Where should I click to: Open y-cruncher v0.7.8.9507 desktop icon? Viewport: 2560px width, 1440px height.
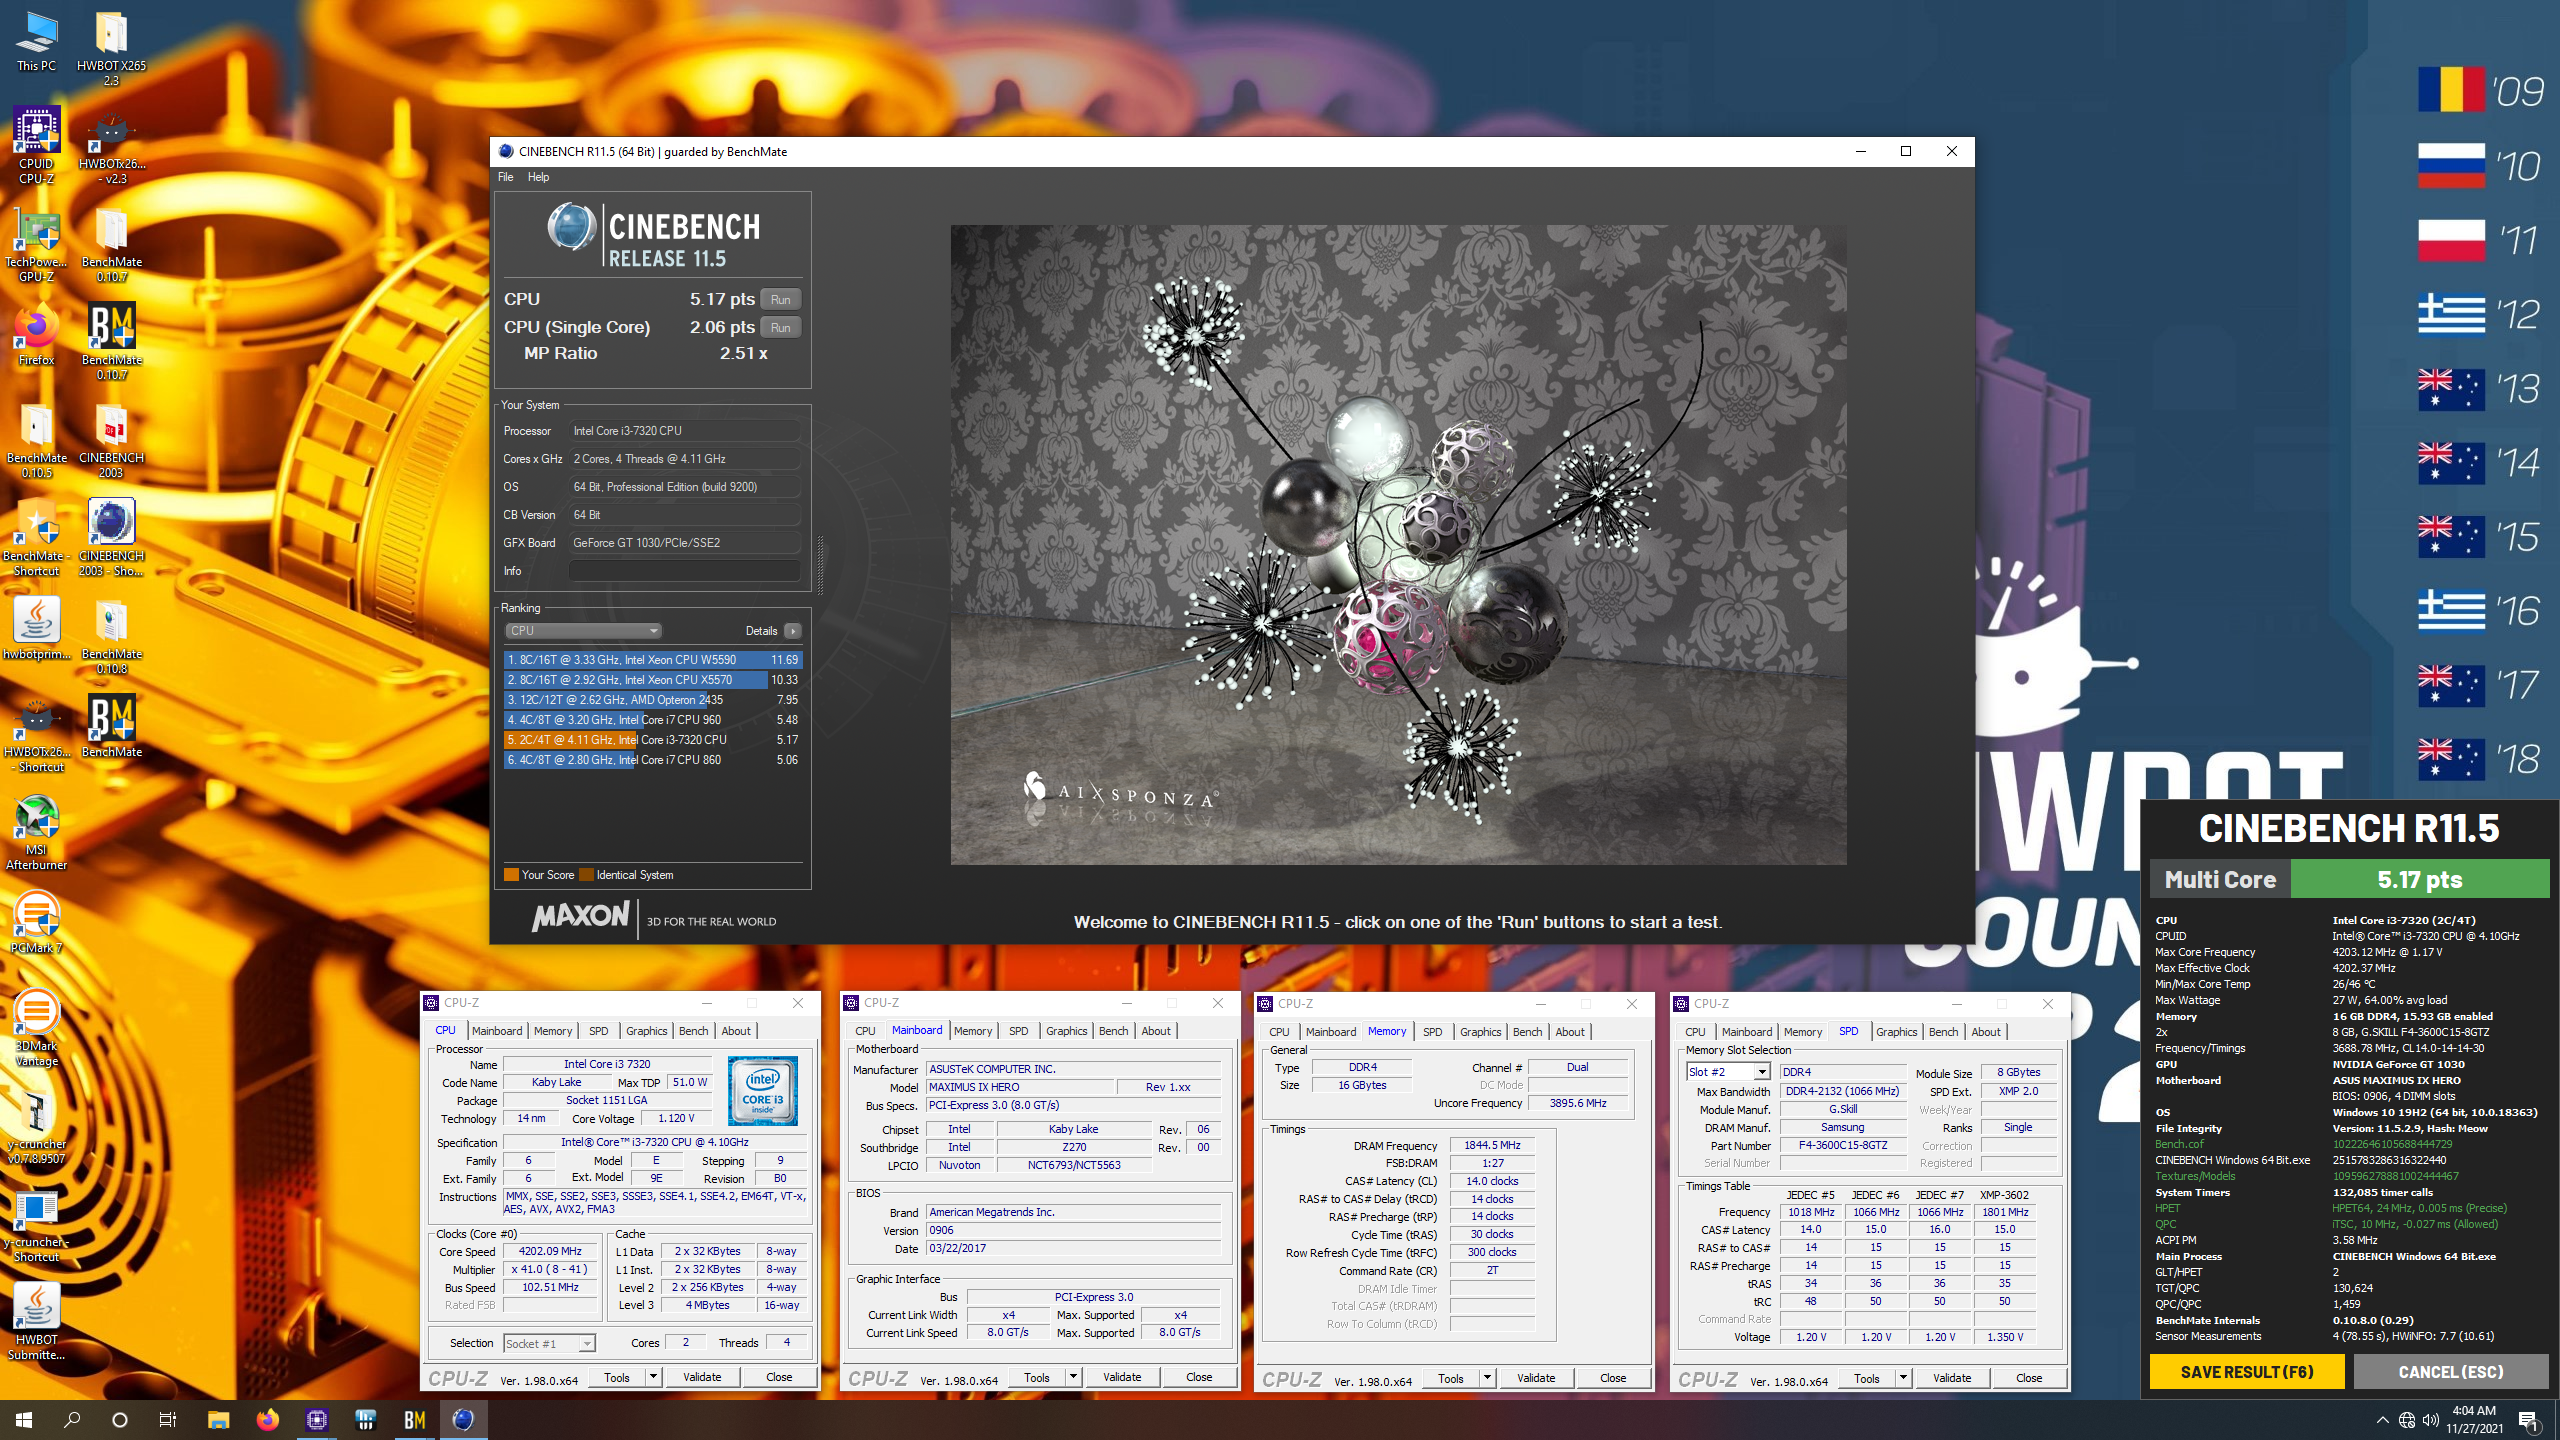[x=37, y=1125]
